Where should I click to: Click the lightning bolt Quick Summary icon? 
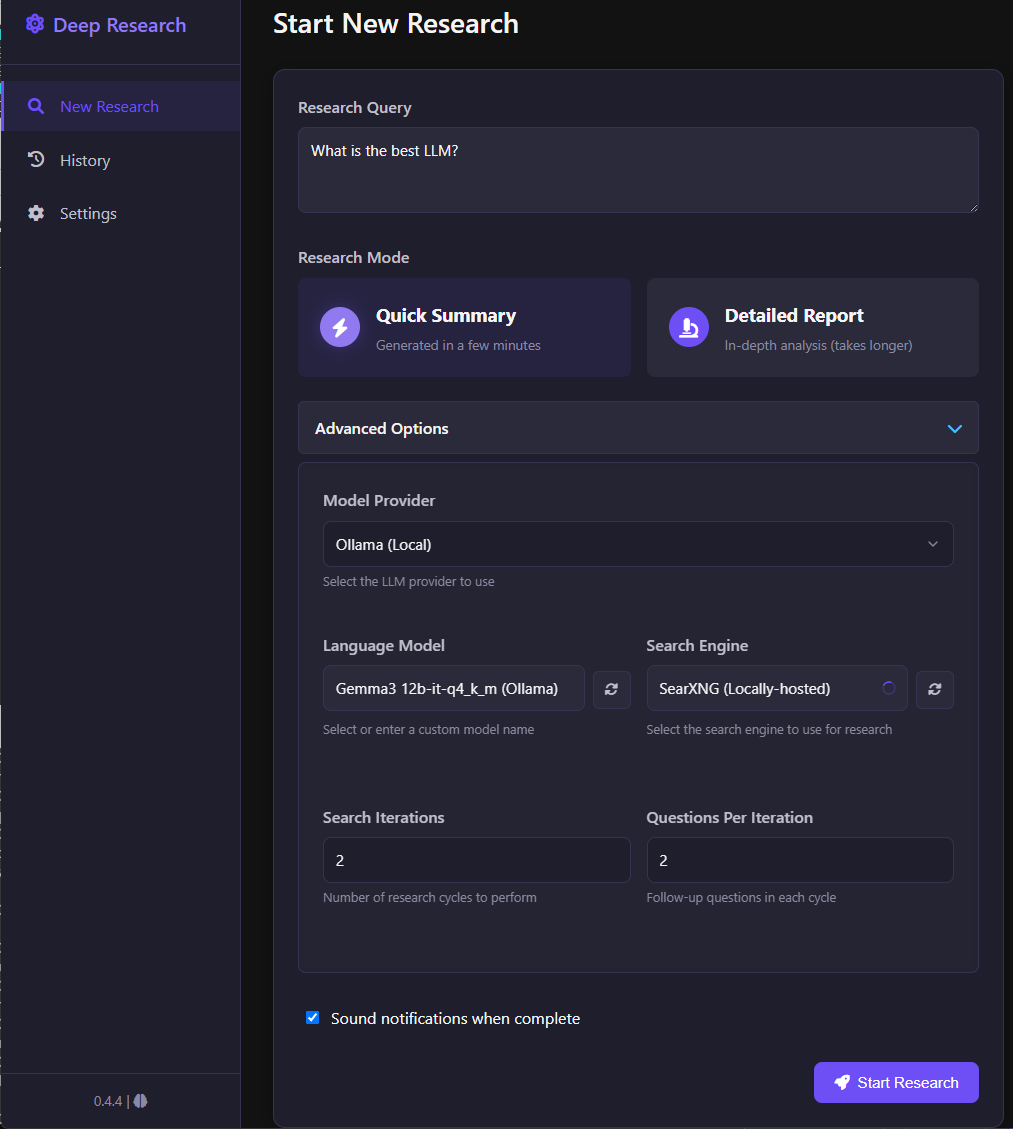(x=340, y=328)
